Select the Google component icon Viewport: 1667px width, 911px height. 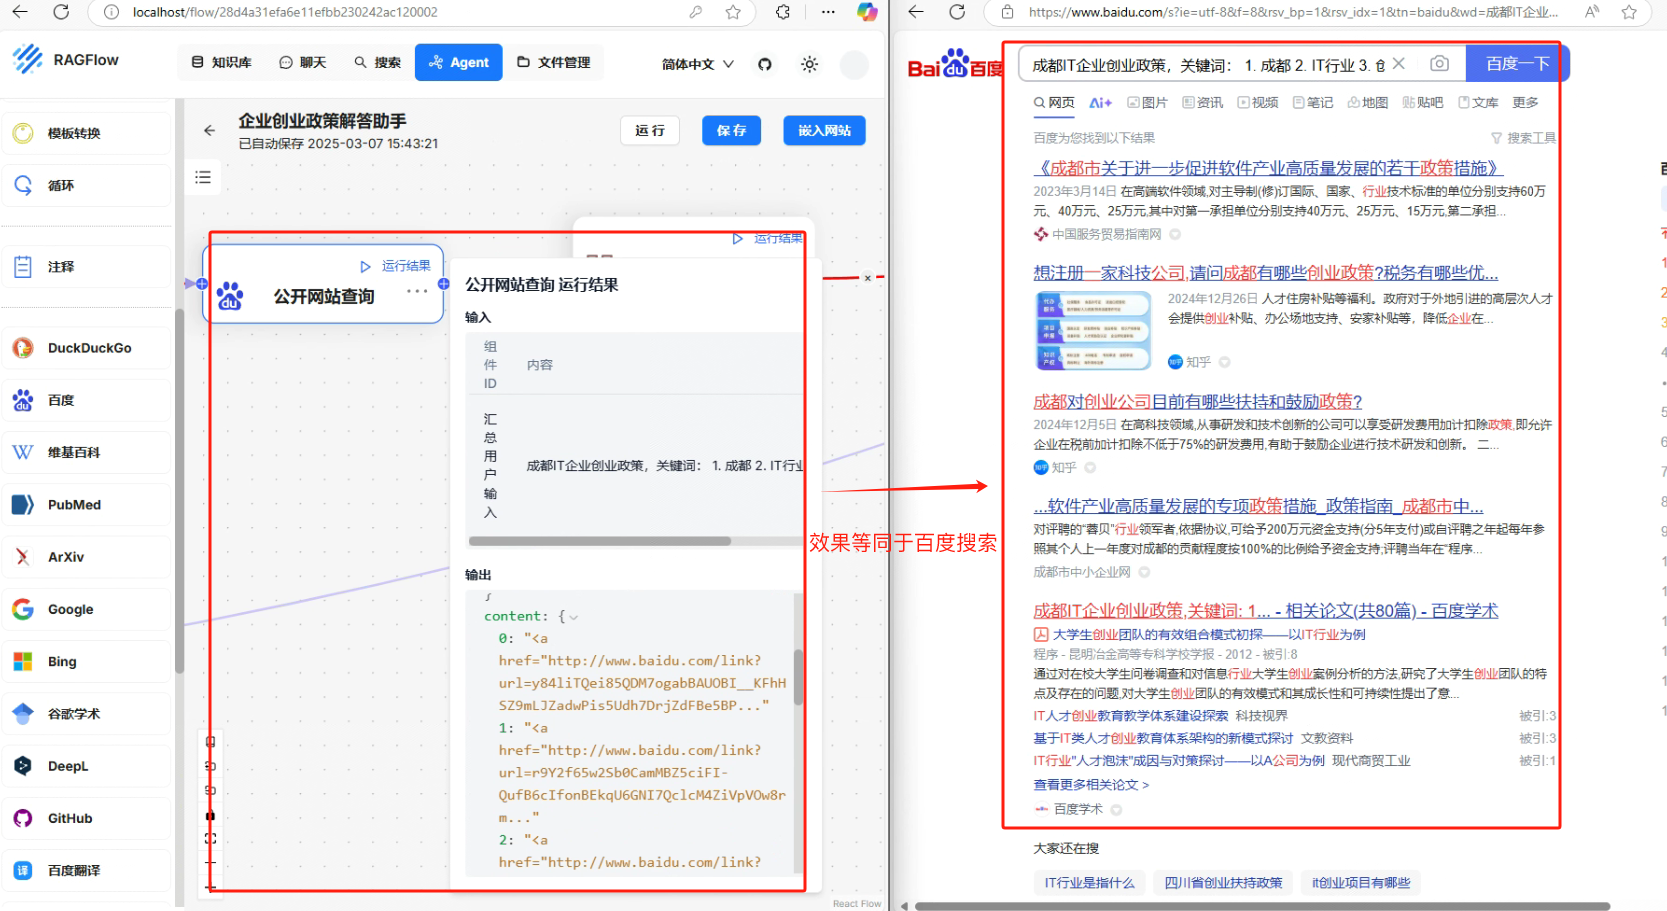(23, 609)
